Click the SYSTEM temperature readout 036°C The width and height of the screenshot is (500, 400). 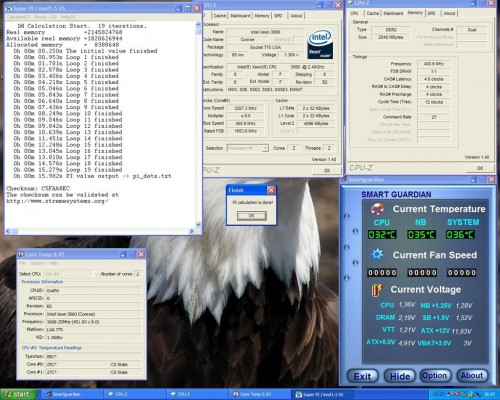[x=460, y=235]
